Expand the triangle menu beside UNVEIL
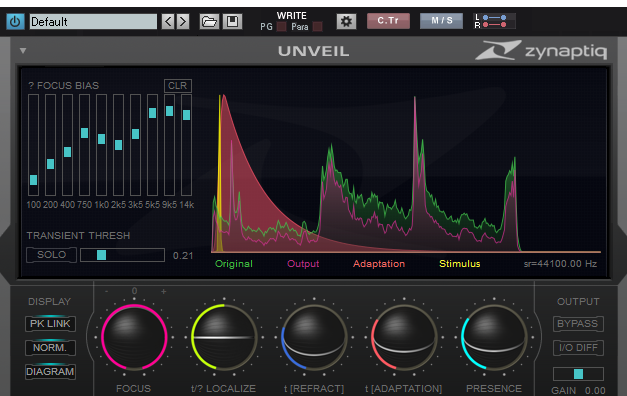This screenshot has height=396, width=627. (x=23, y=51)
